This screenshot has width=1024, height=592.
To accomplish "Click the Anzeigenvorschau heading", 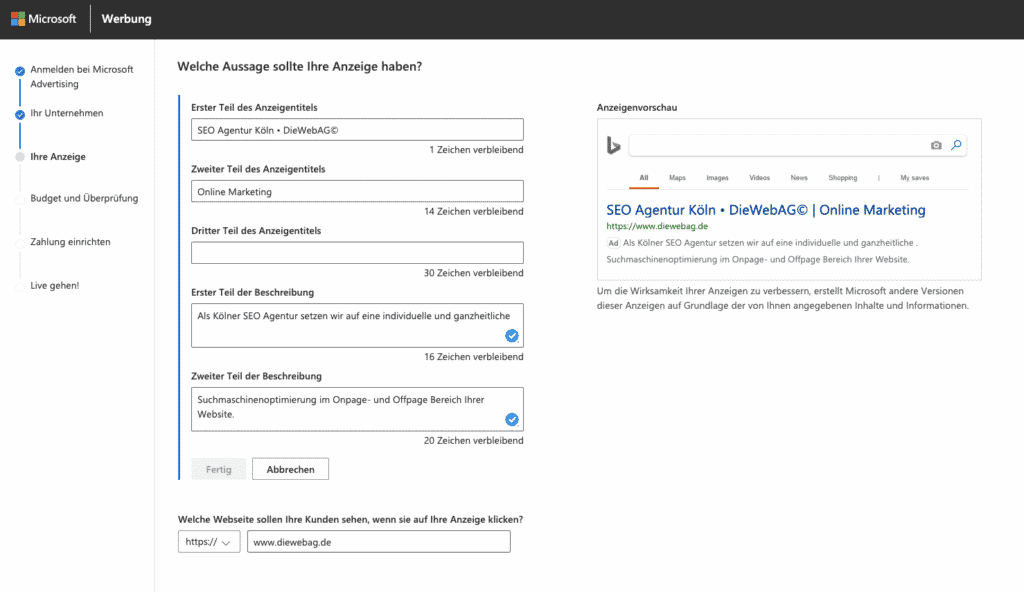I will point(637,107).
